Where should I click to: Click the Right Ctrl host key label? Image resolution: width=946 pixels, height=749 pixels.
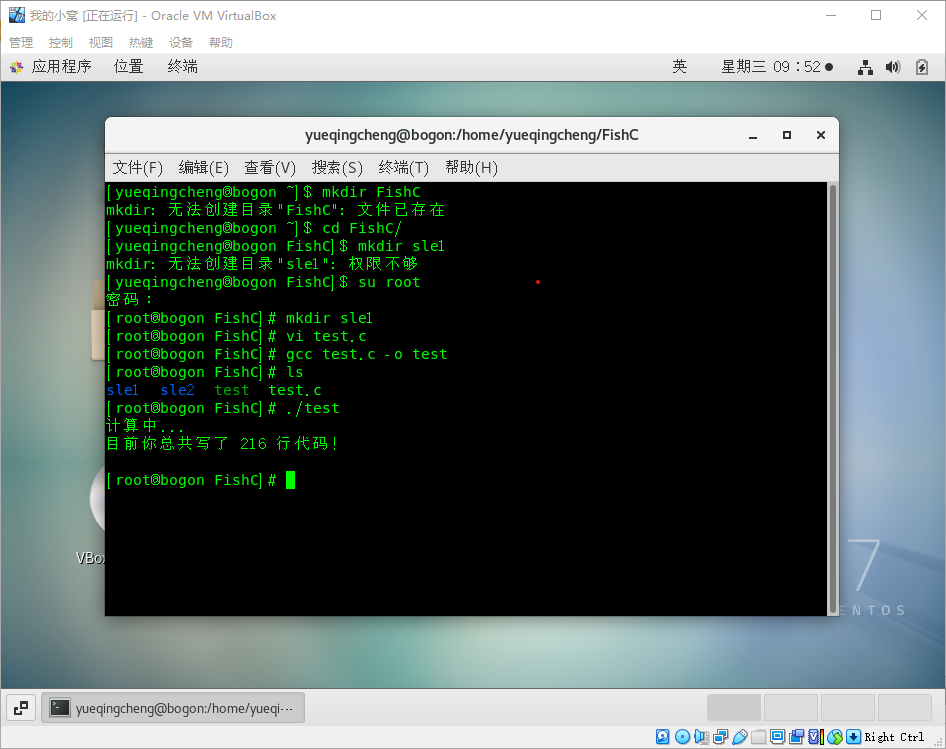894,737
